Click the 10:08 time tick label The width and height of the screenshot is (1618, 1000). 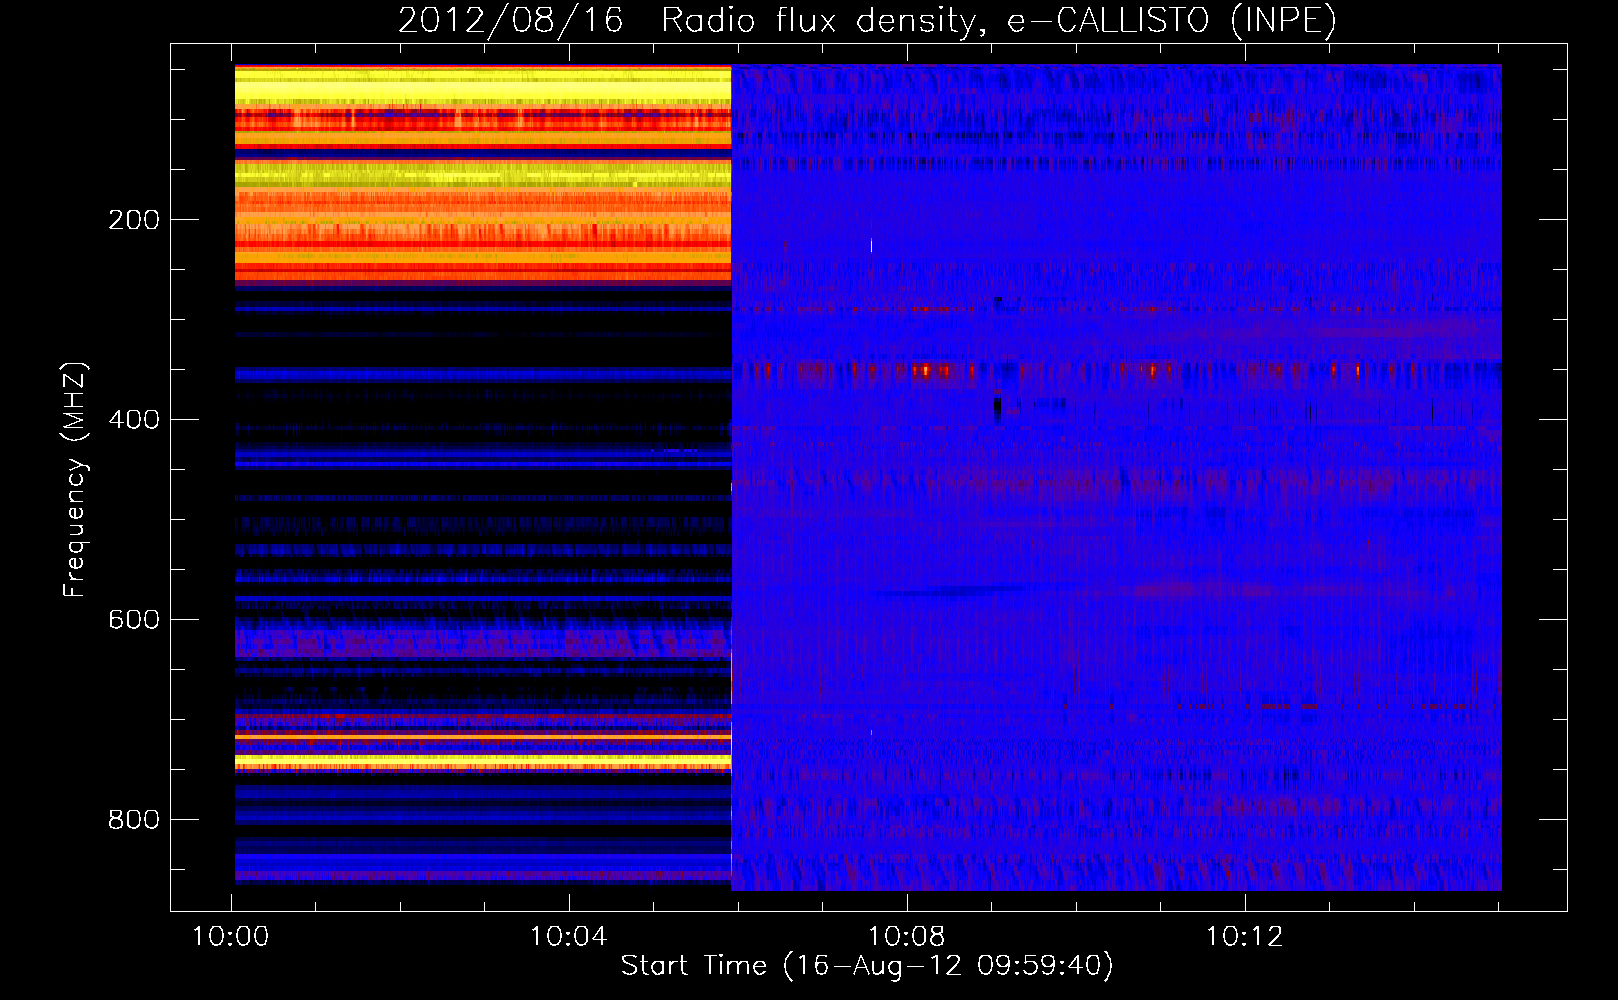pyautogui.click(x=907, y=937)
